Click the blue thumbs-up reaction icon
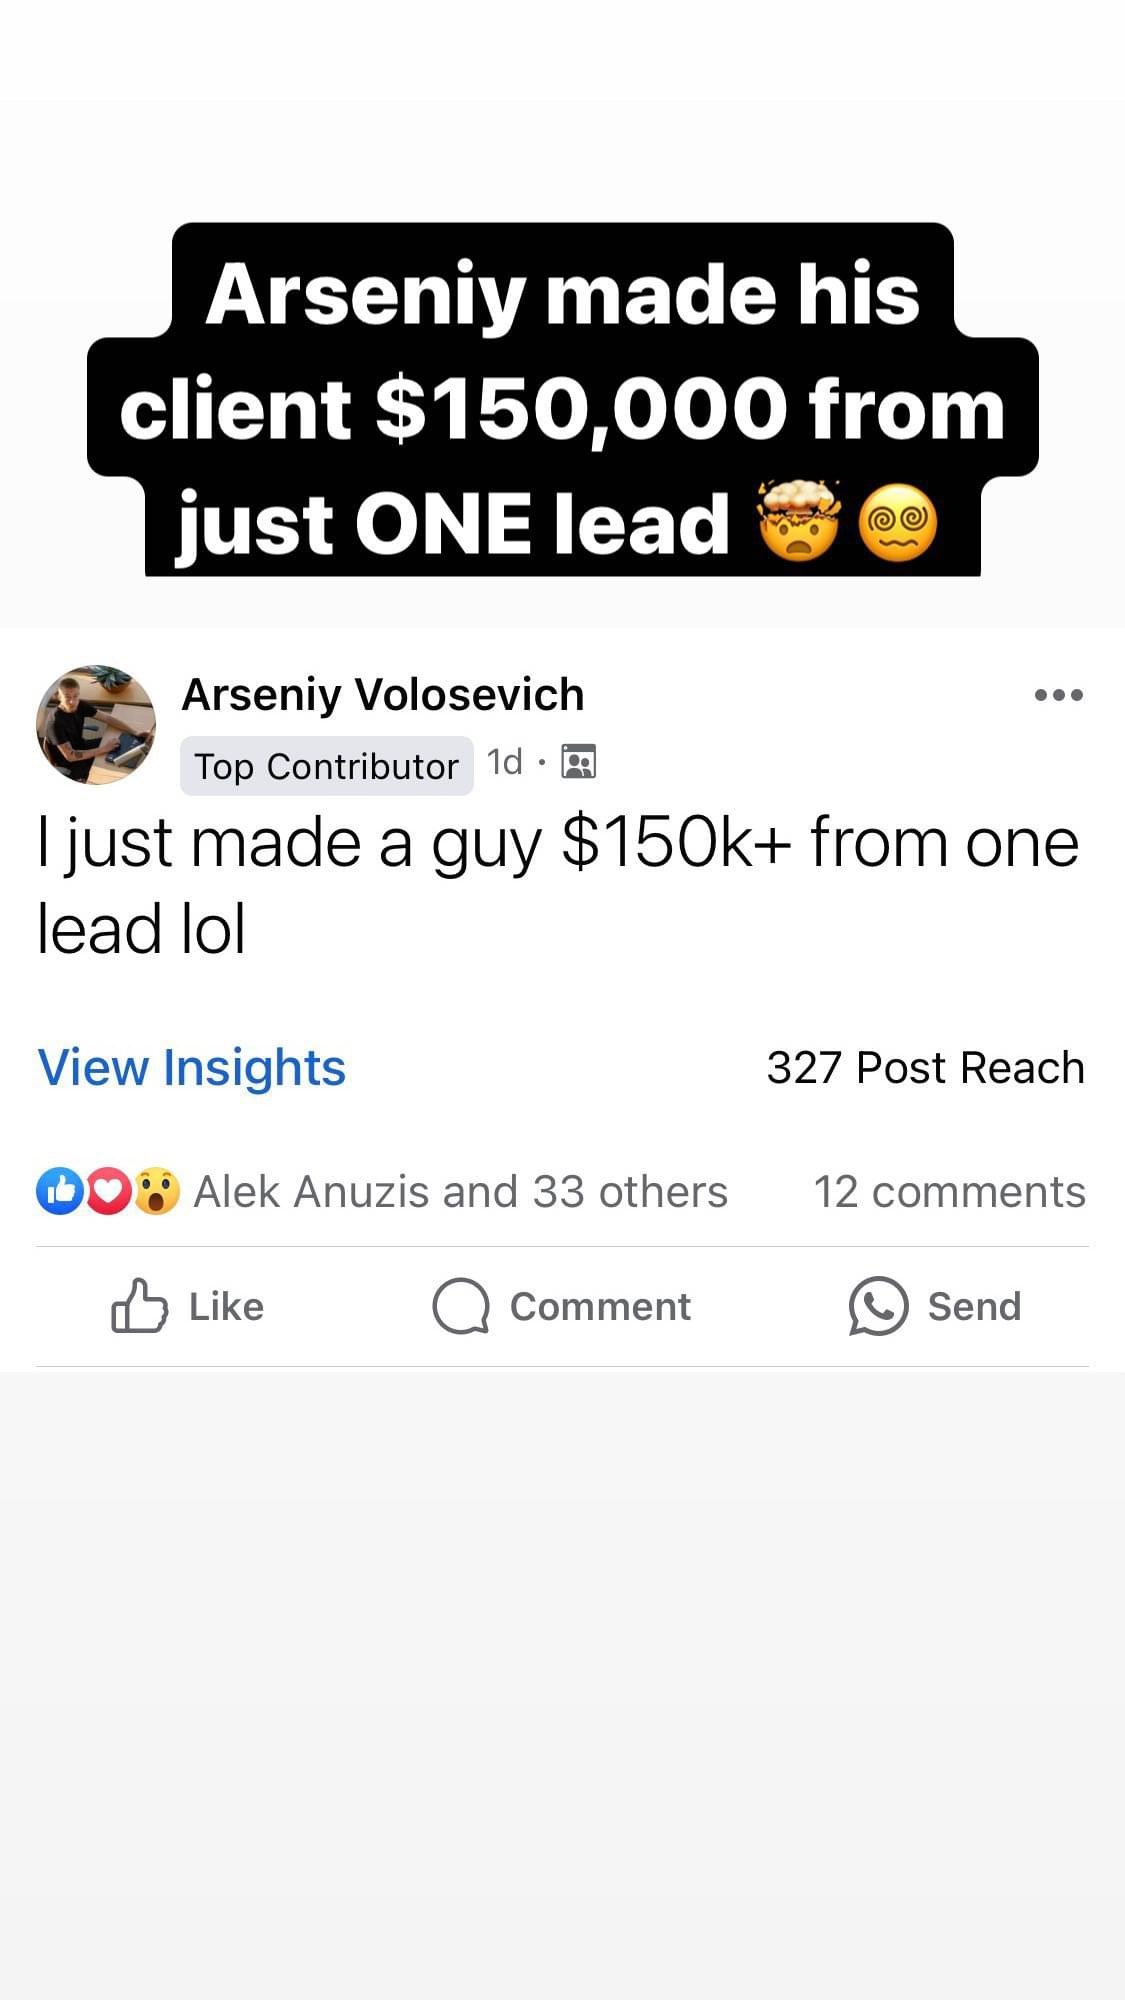Screen dimensions: 1125x2000 click(x=60, y=1191)
